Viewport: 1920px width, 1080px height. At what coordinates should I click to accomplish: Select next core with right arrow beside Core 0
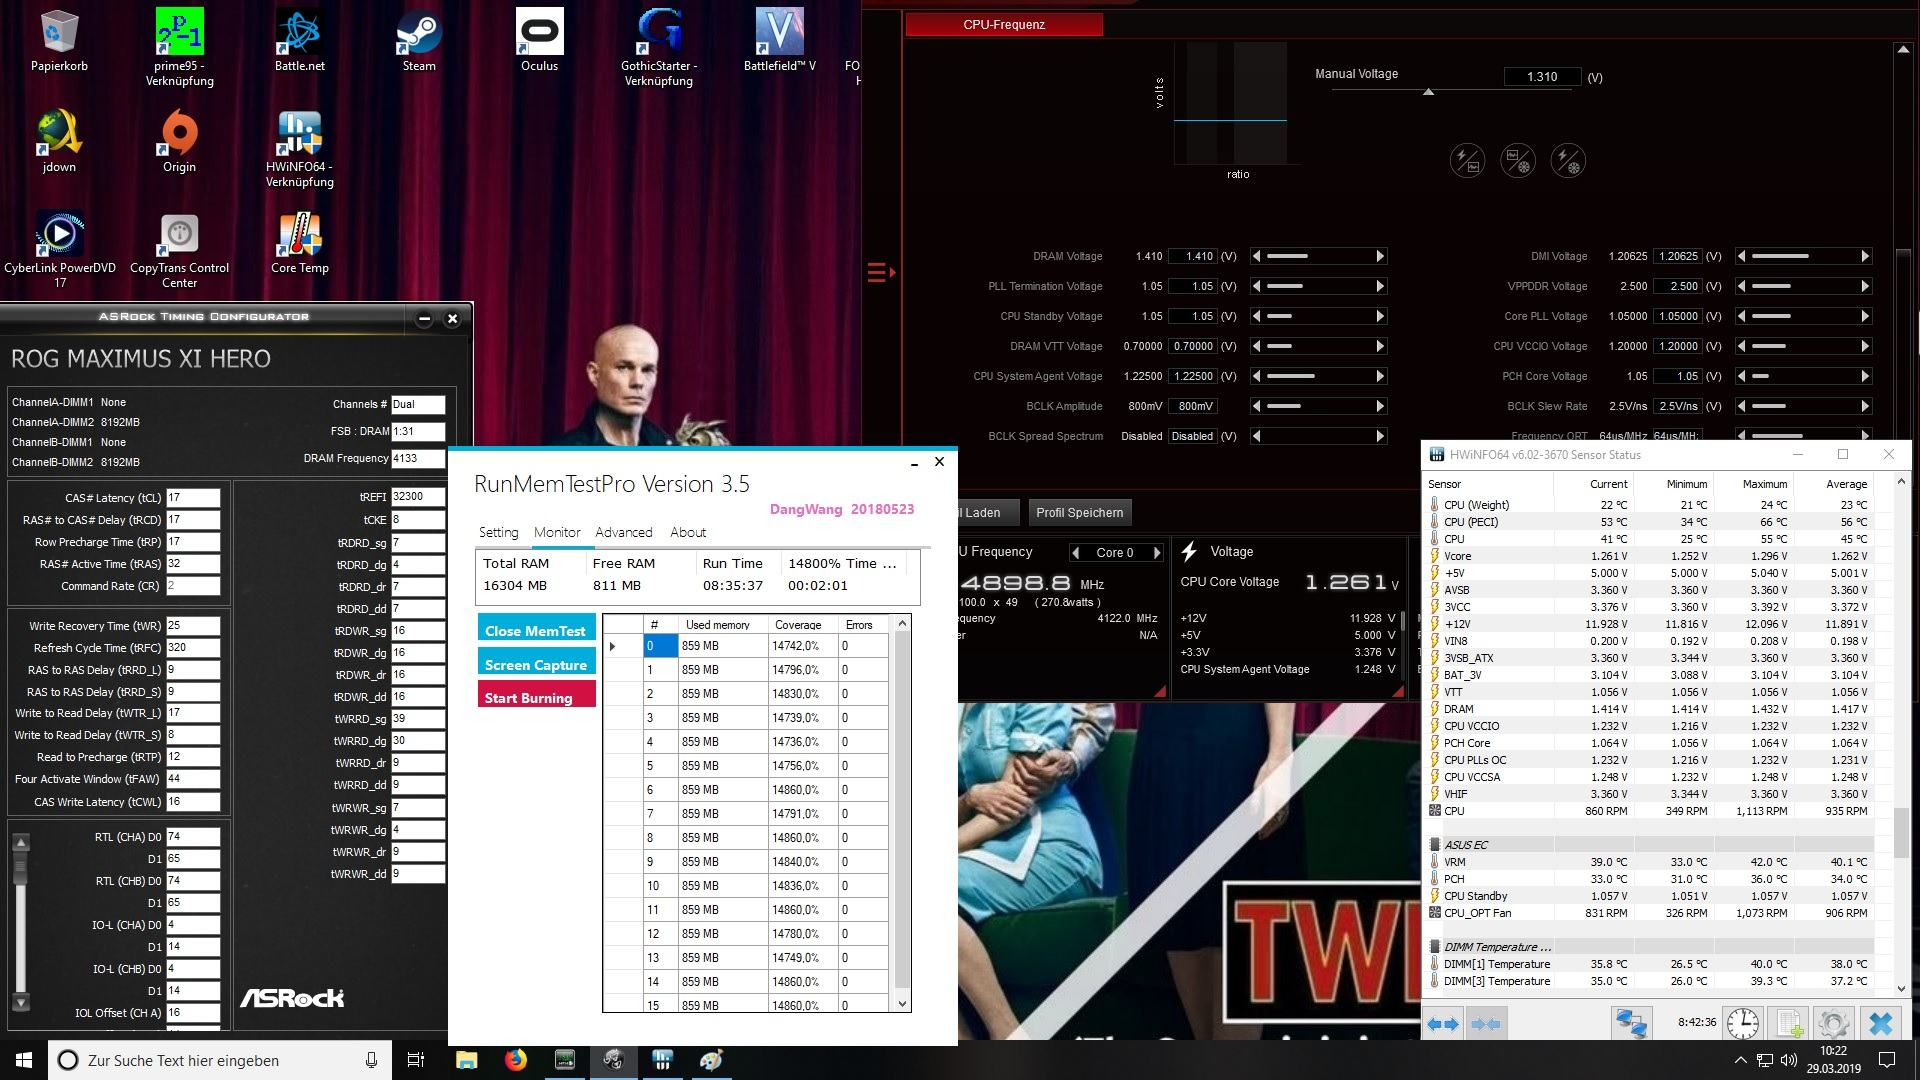tap(1157, 552)
